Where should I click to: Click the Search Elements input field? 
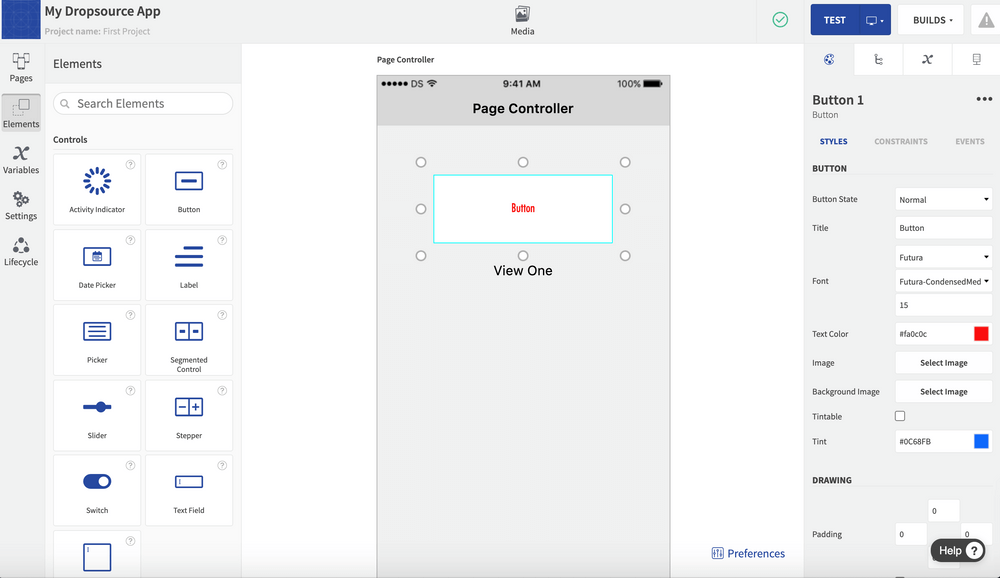tap(142, 103)
